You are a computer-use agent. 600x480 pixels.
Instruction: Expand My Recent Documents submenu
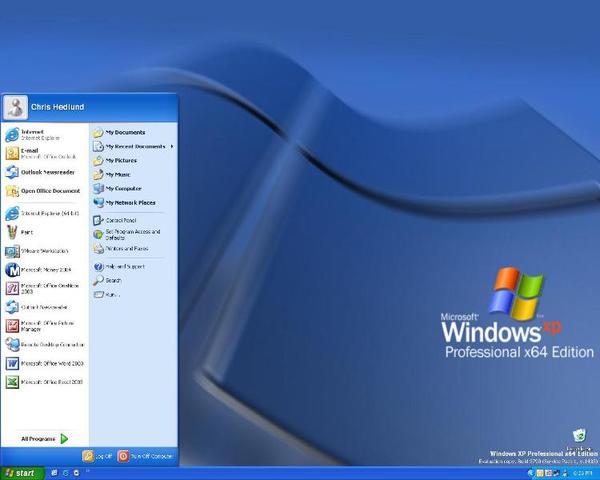point(133,147)
